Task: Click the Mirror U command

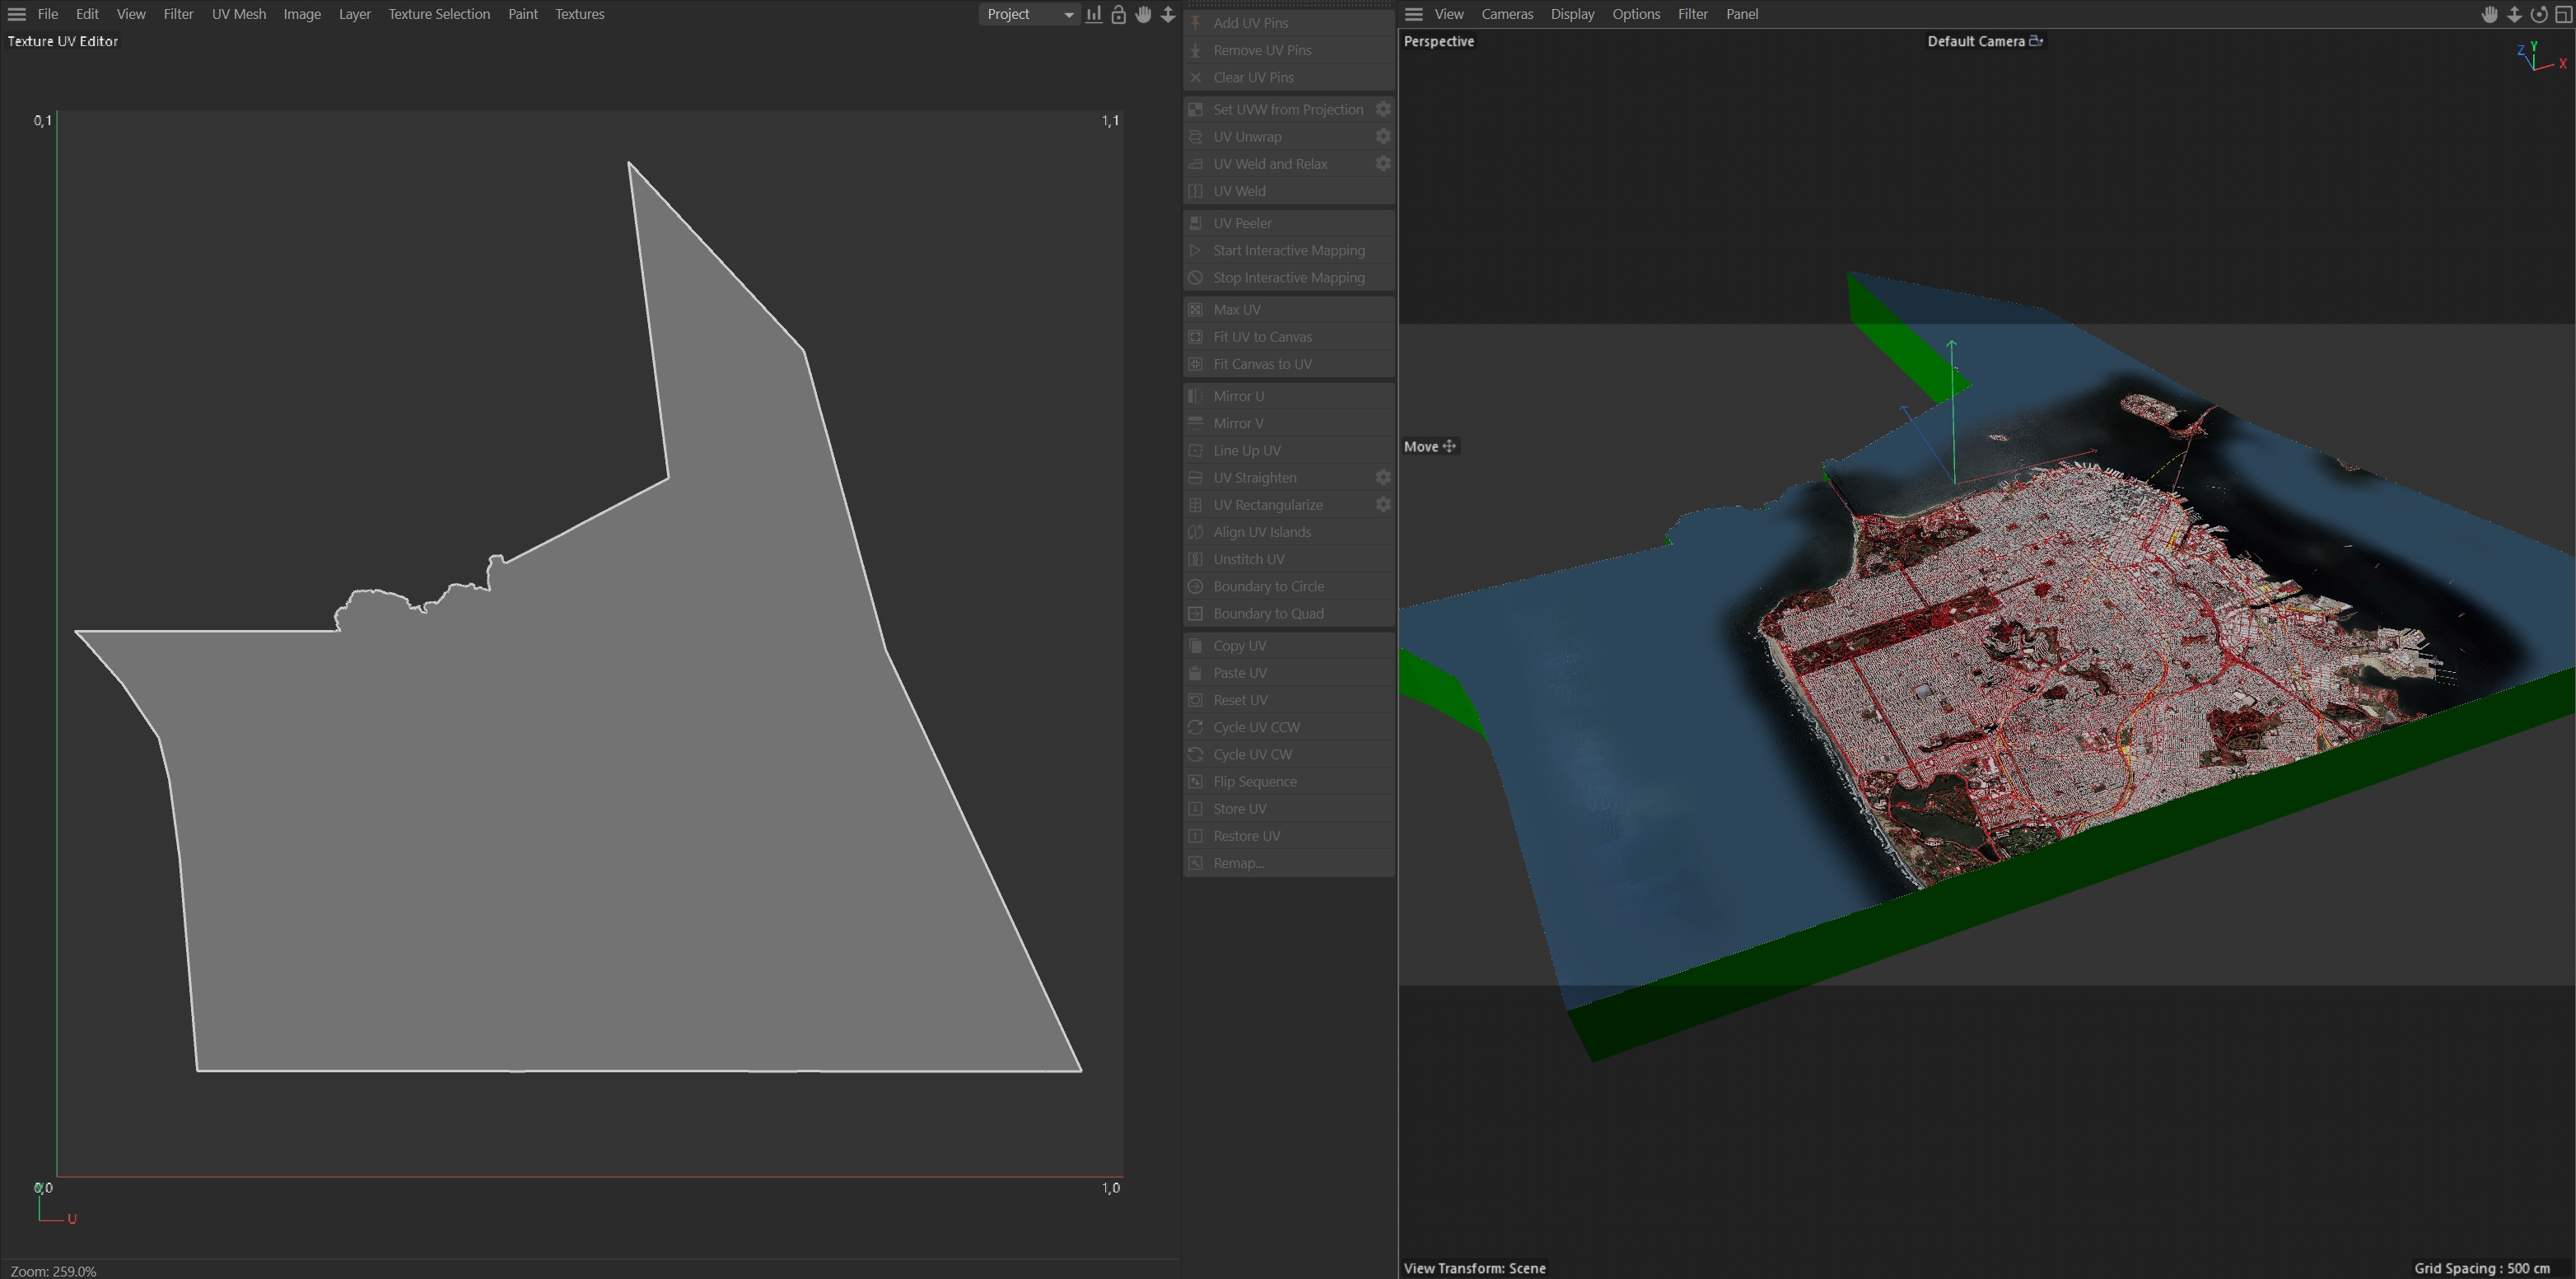Action: point(1238,396)
